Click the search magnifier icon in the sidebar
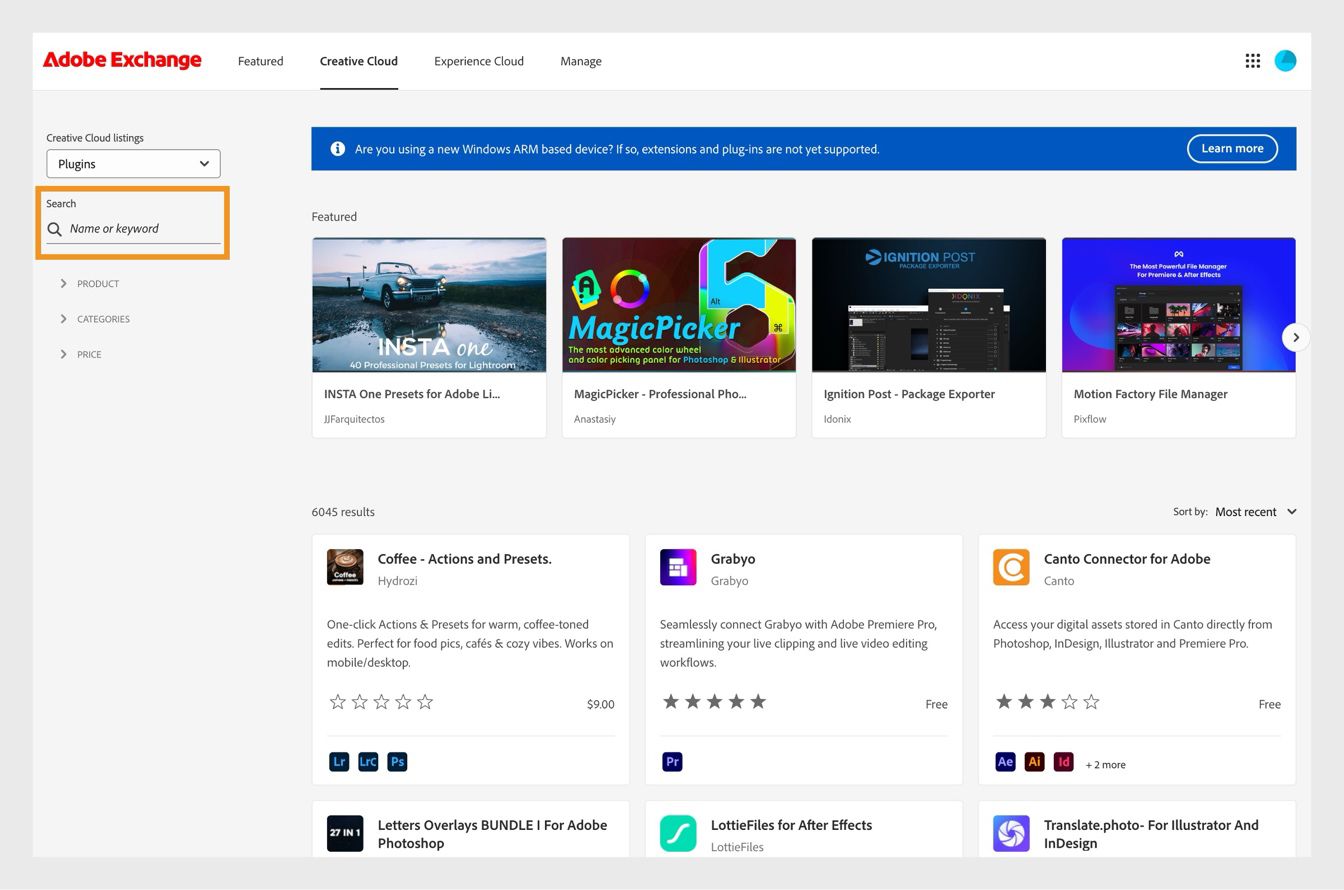 [x=55, y=229]
